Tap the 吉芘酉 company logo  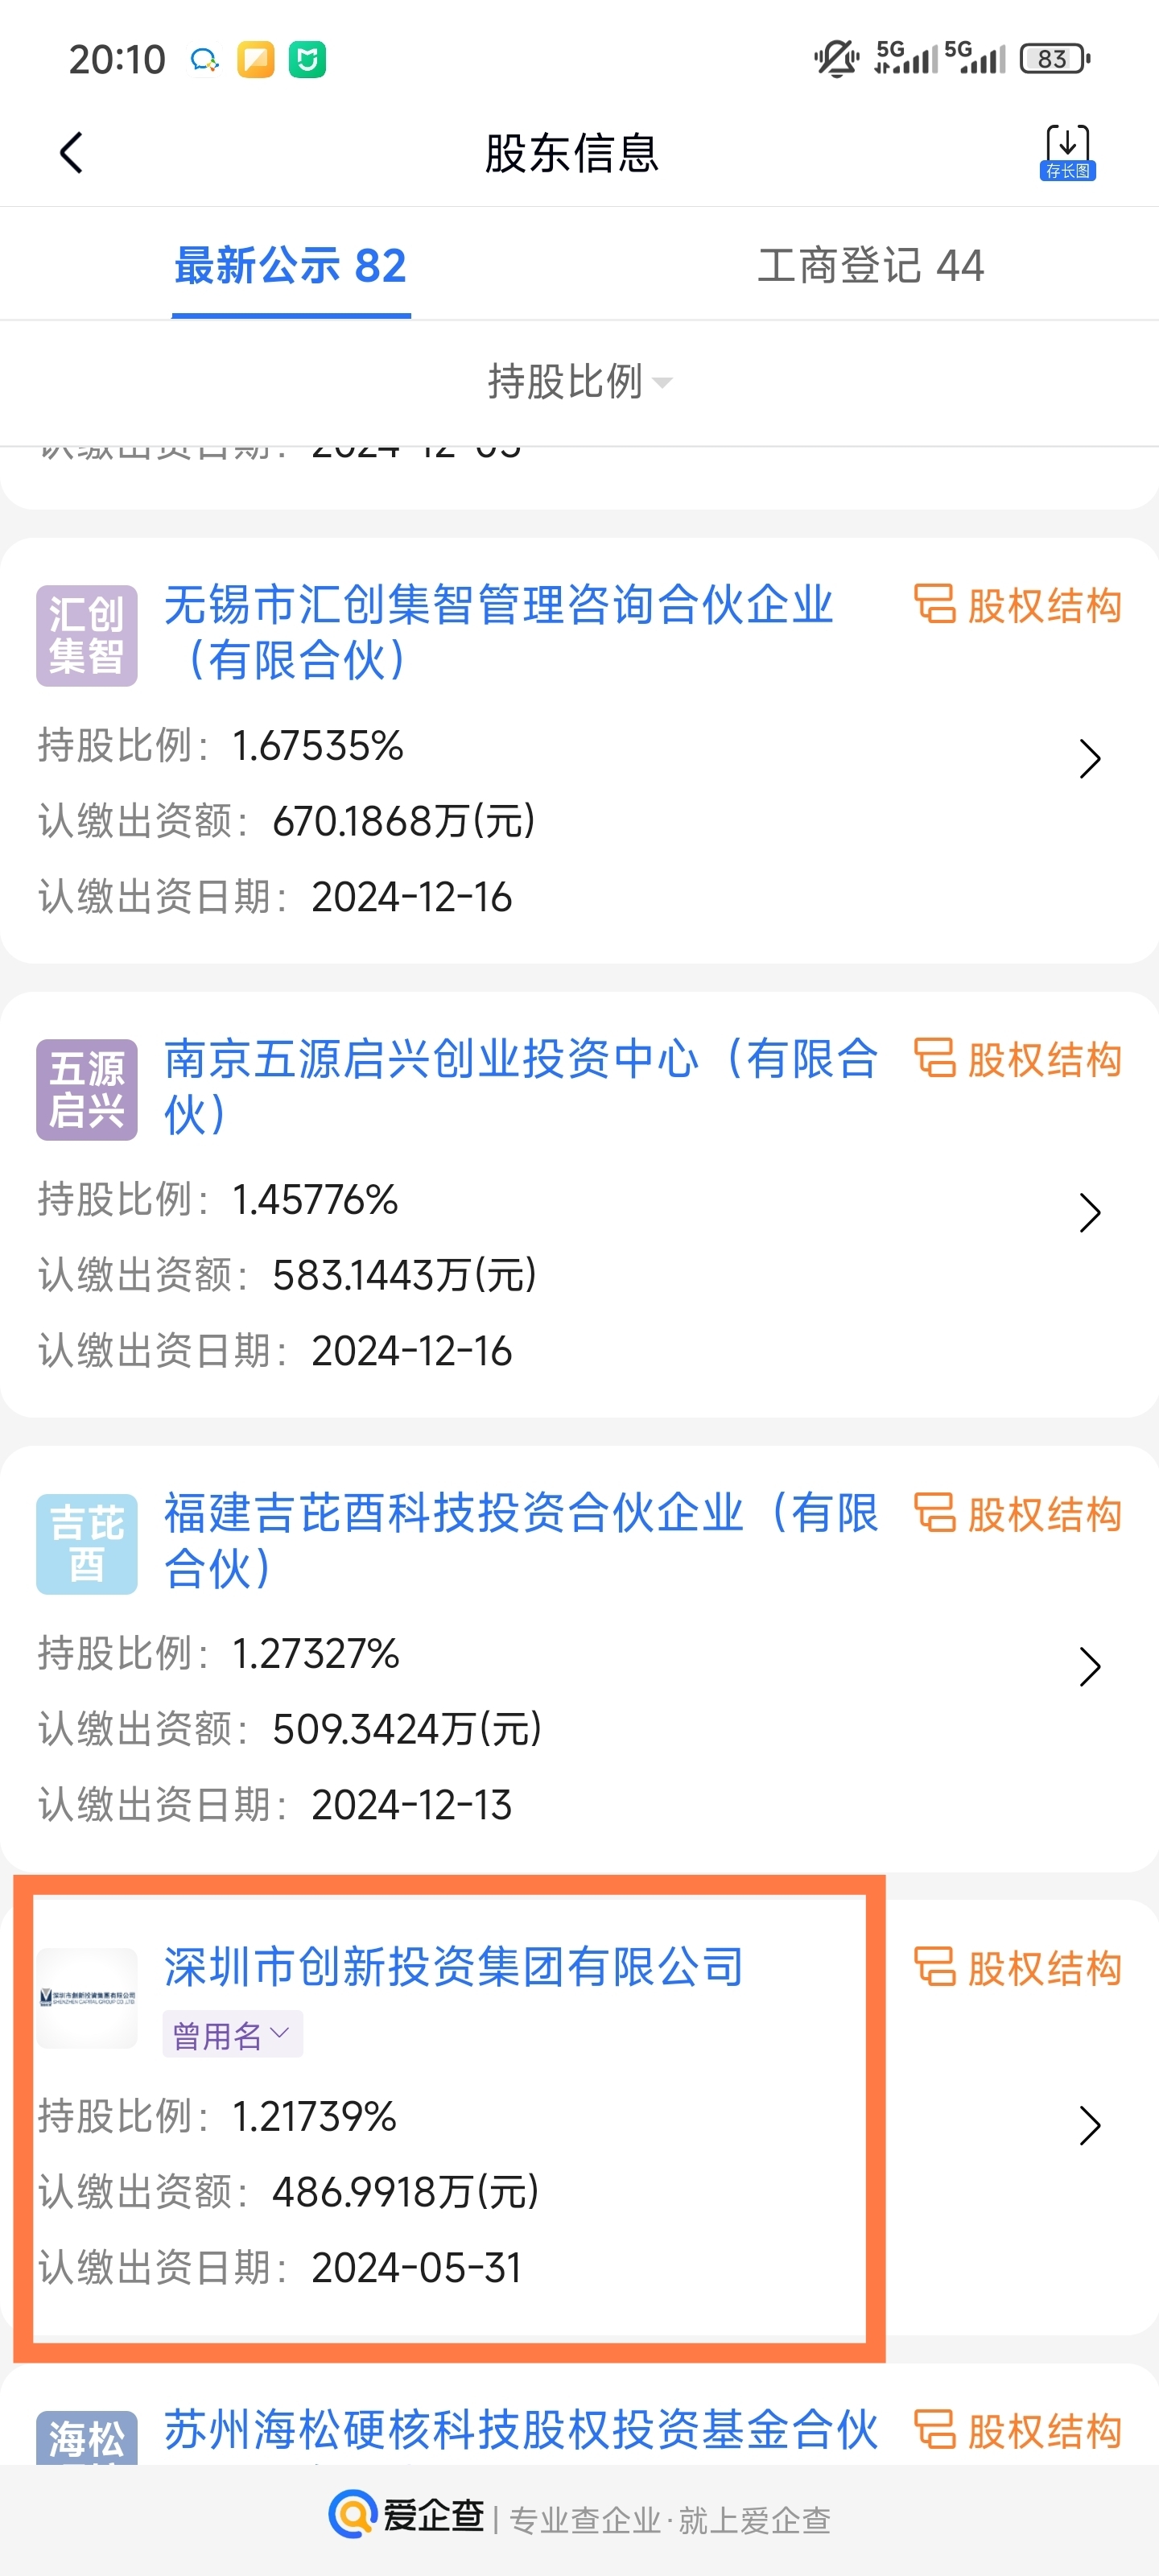tap(87, 1543)
